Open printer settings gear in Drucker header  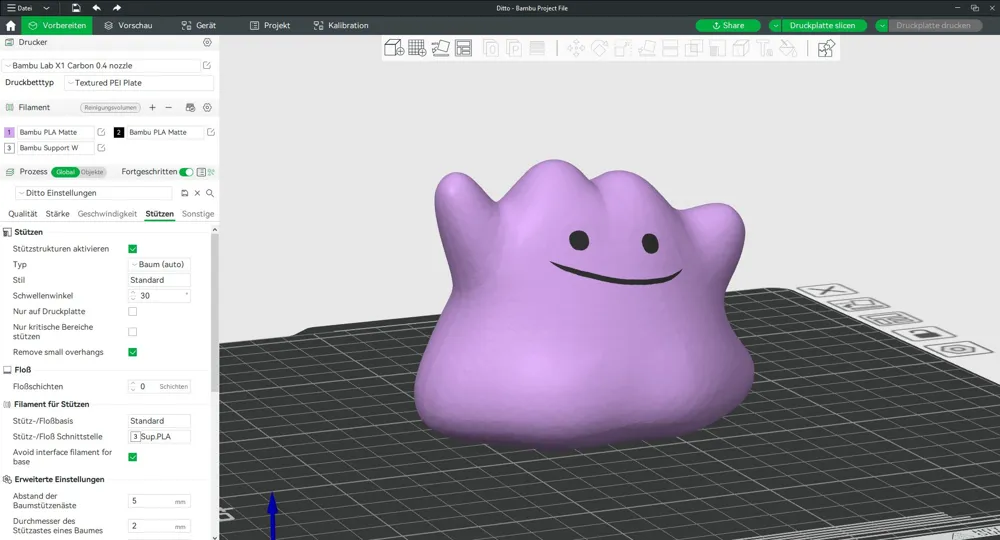(207, 42)
